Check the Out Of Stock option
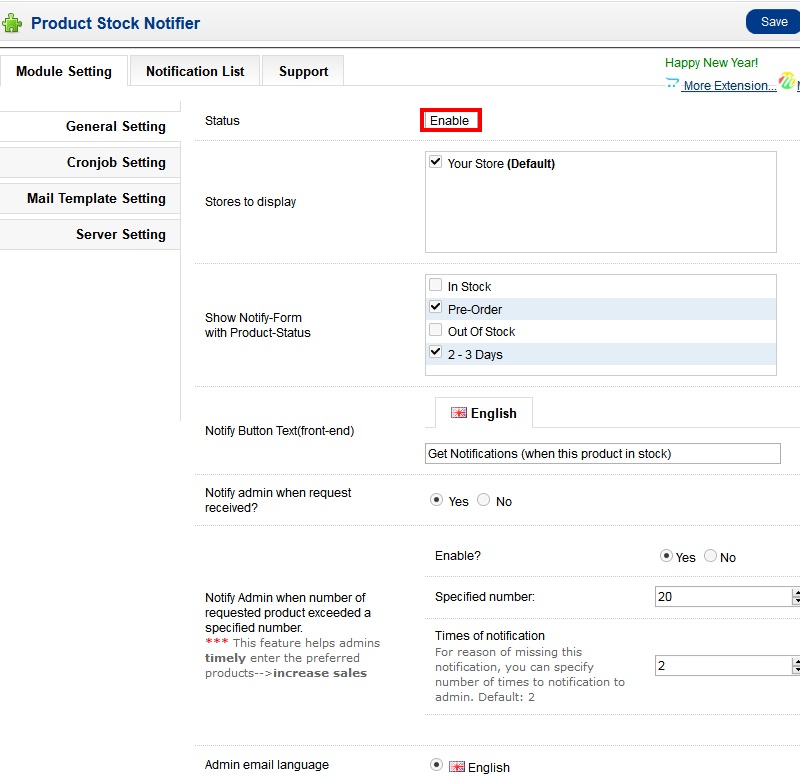Viewport: 800px width, 780px height. [x=435, y=330]
